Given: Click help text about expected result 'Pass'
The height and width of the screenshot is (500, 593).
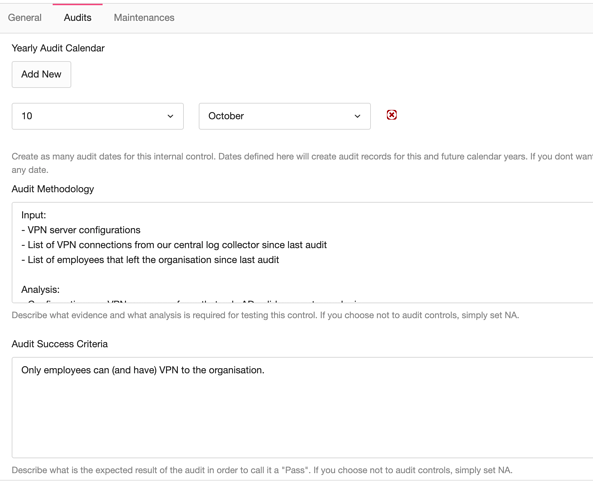Looking at the screenshot, I should [262, 470].
